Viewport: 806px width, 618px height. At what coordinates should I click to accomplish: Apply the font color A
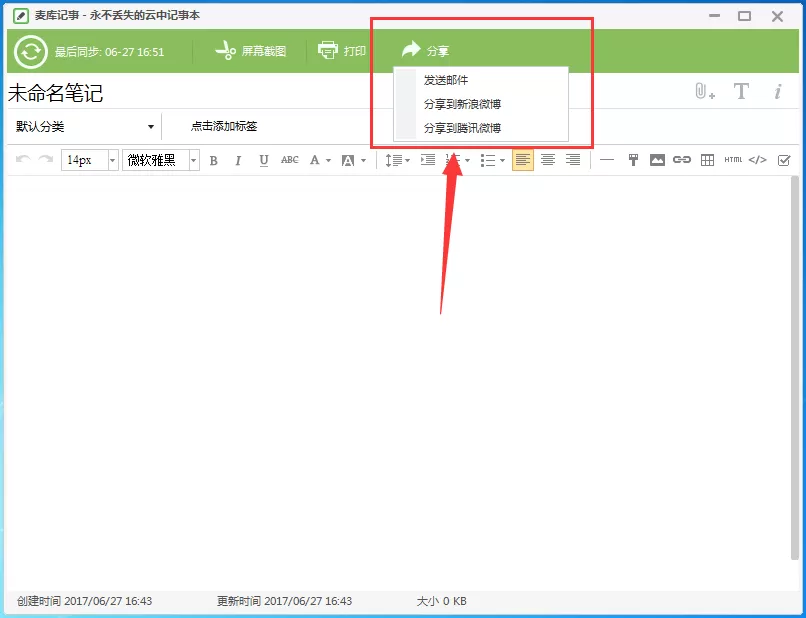(x=315, y=160)
